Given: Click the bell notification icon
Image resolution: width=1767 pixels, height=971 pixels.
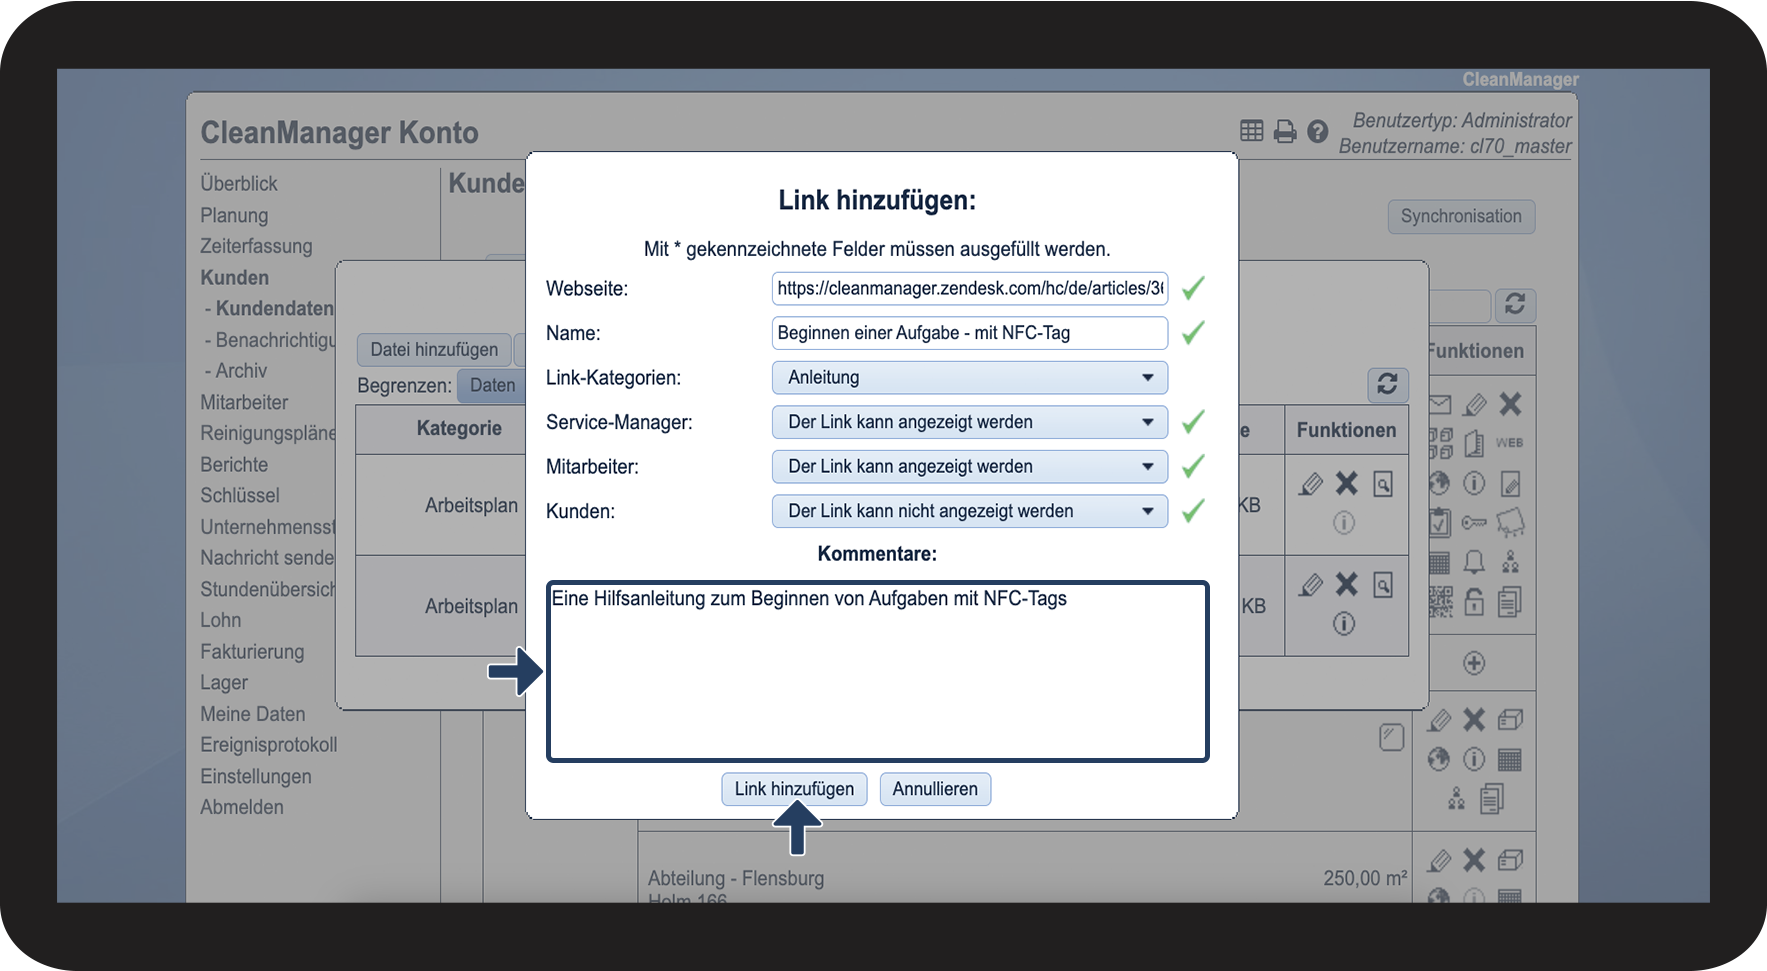Looking at the screenshot, I should click(1474, 562).
